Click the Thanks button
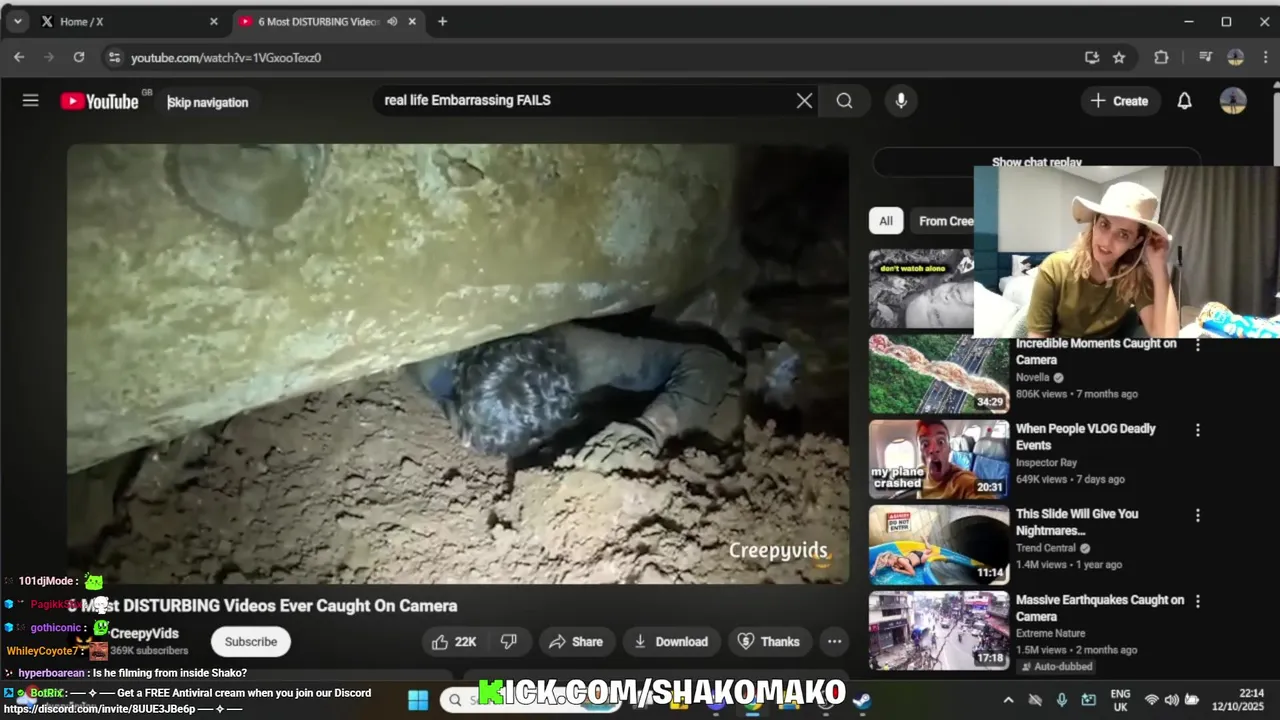Image resolution: width=1280 pixels, height=720 pixels. coord(769,642)
